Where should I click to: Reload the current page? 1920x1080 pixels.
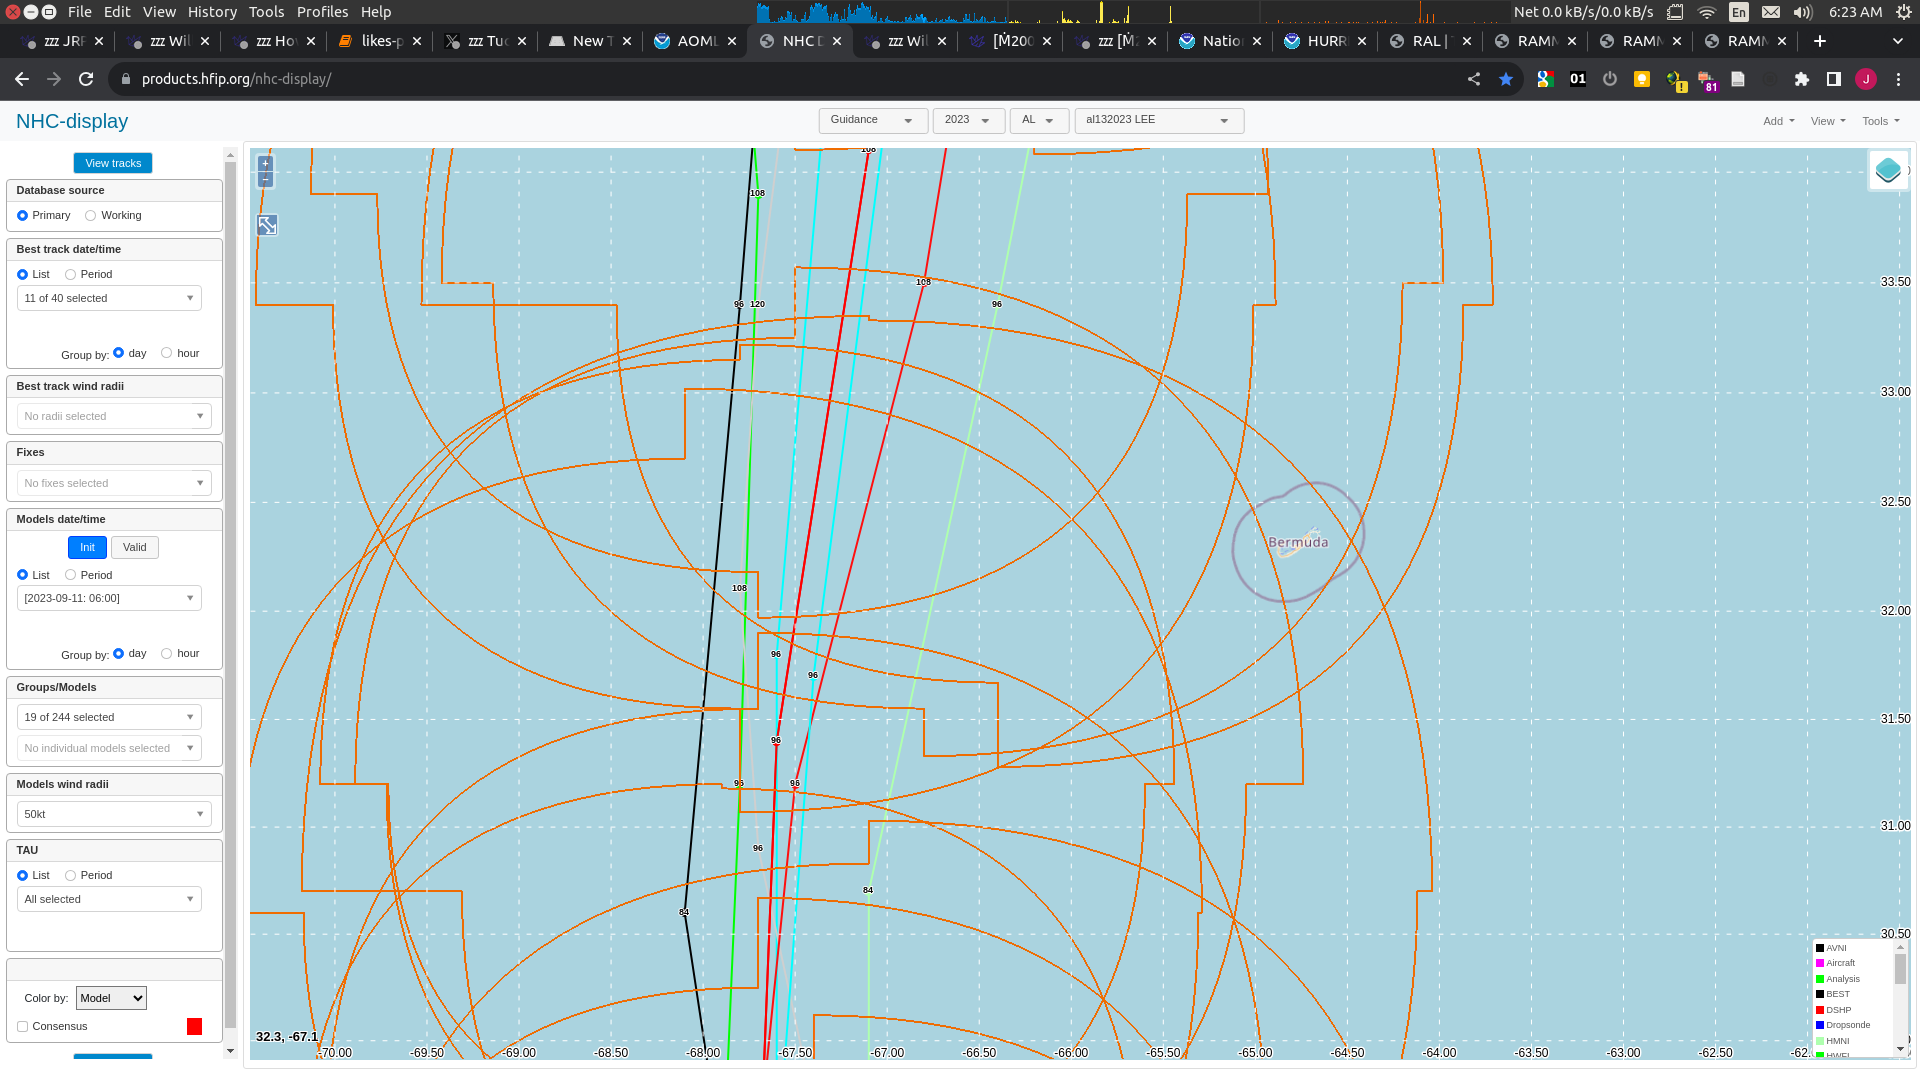coord(86,79)
